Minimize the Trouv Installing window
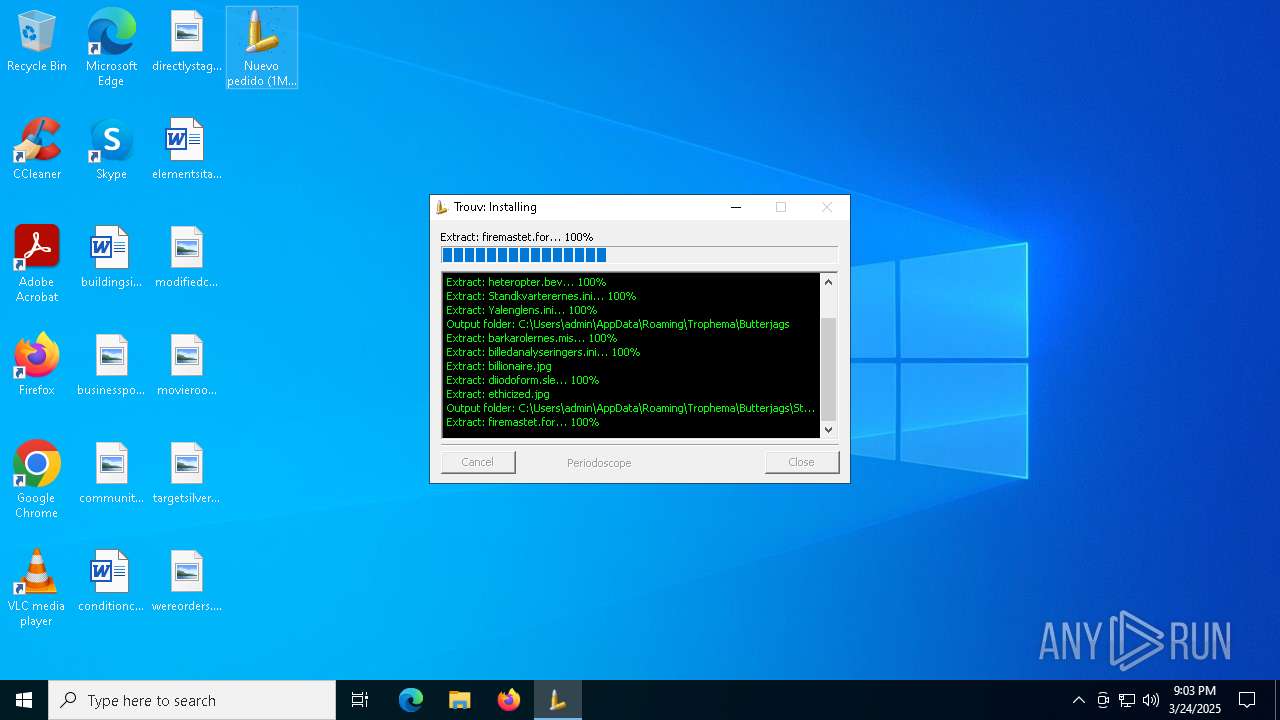This screenshot has height=720, width=1280. pyautogui.click(x=736, y=207)
